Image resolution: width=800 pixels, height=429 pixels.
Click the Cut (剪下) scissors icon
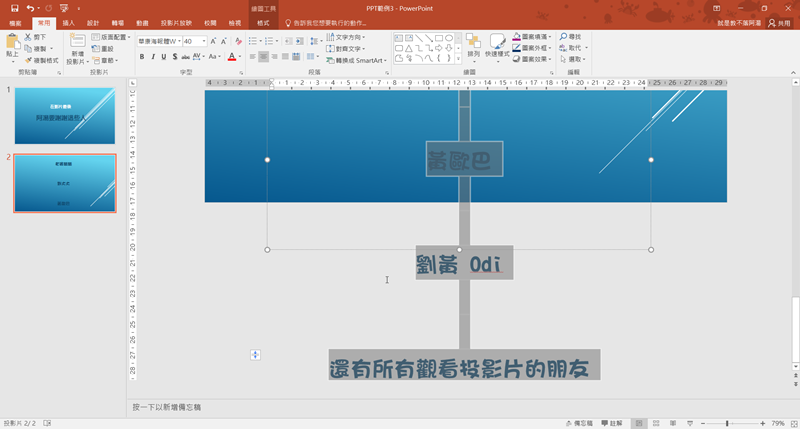(27, 37)
